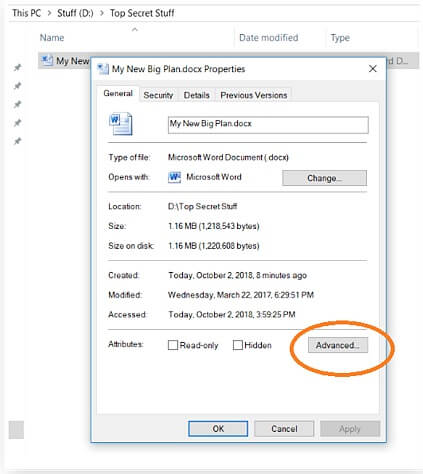
Task: Expand the breadcrumb chevron after Stuff (D:)
Action: pos(102,13)
